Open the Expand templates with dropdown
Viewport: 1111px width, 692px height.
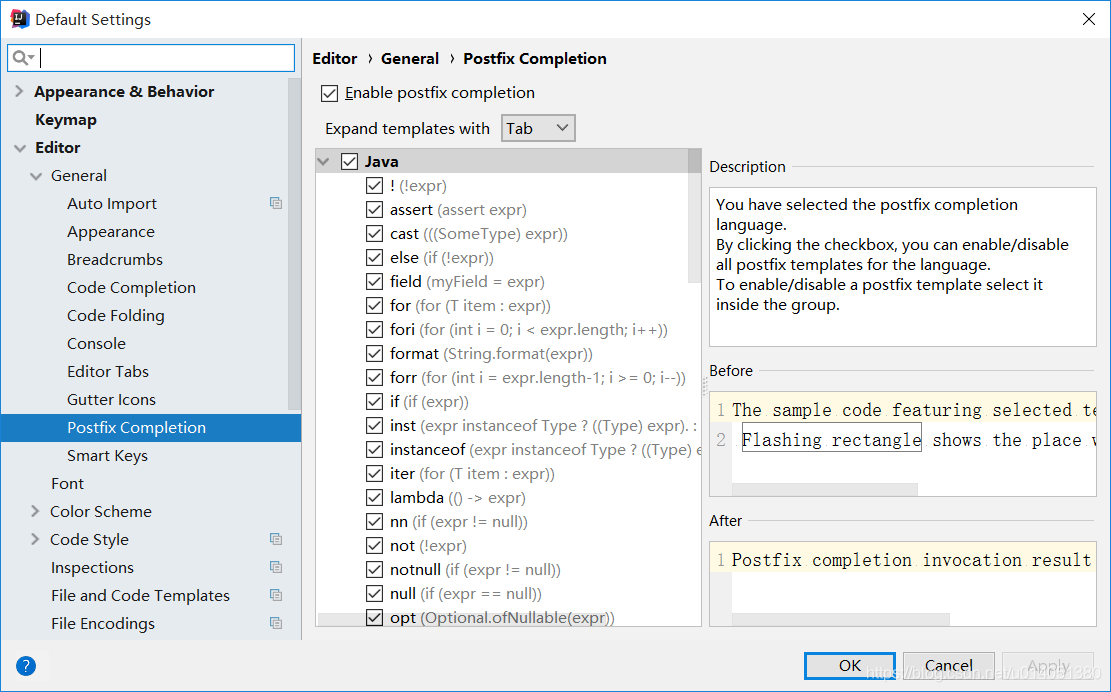538,128
